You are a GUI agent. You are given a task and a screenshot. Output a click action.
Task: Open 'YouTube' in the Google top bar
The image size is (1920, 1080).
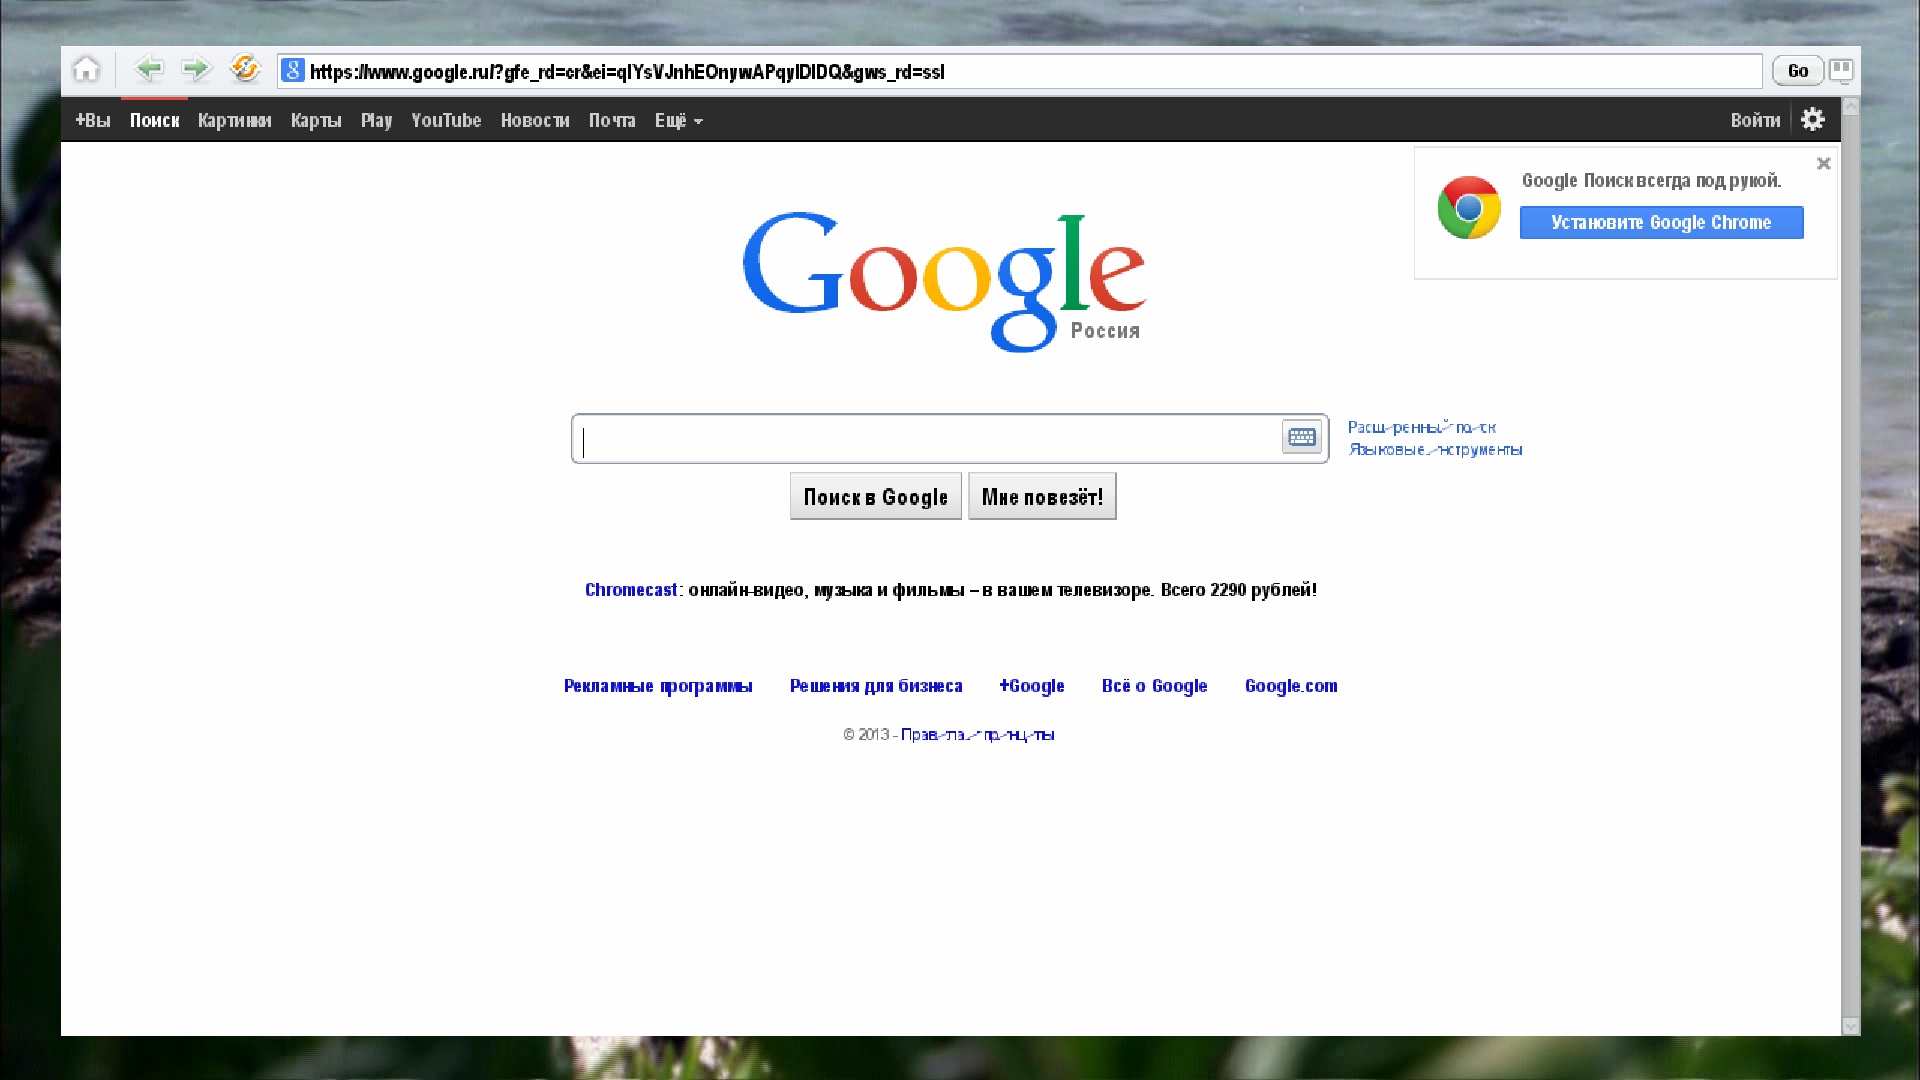(446, 121)
